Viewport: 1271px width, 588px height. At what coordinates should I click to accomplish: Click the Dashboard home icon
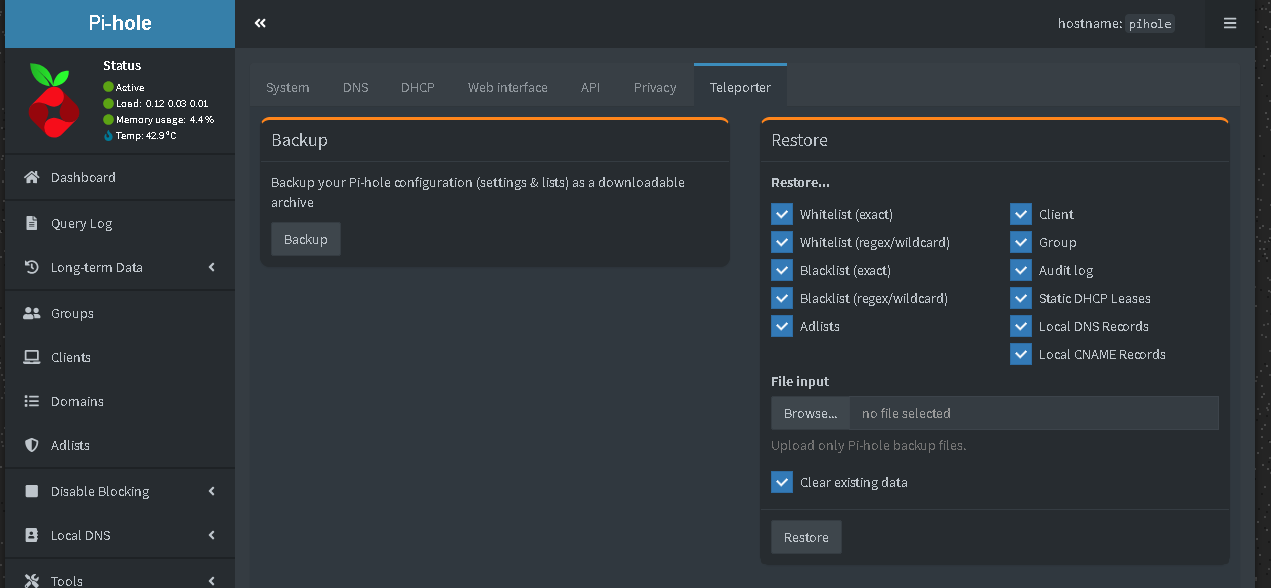point(31,177)
